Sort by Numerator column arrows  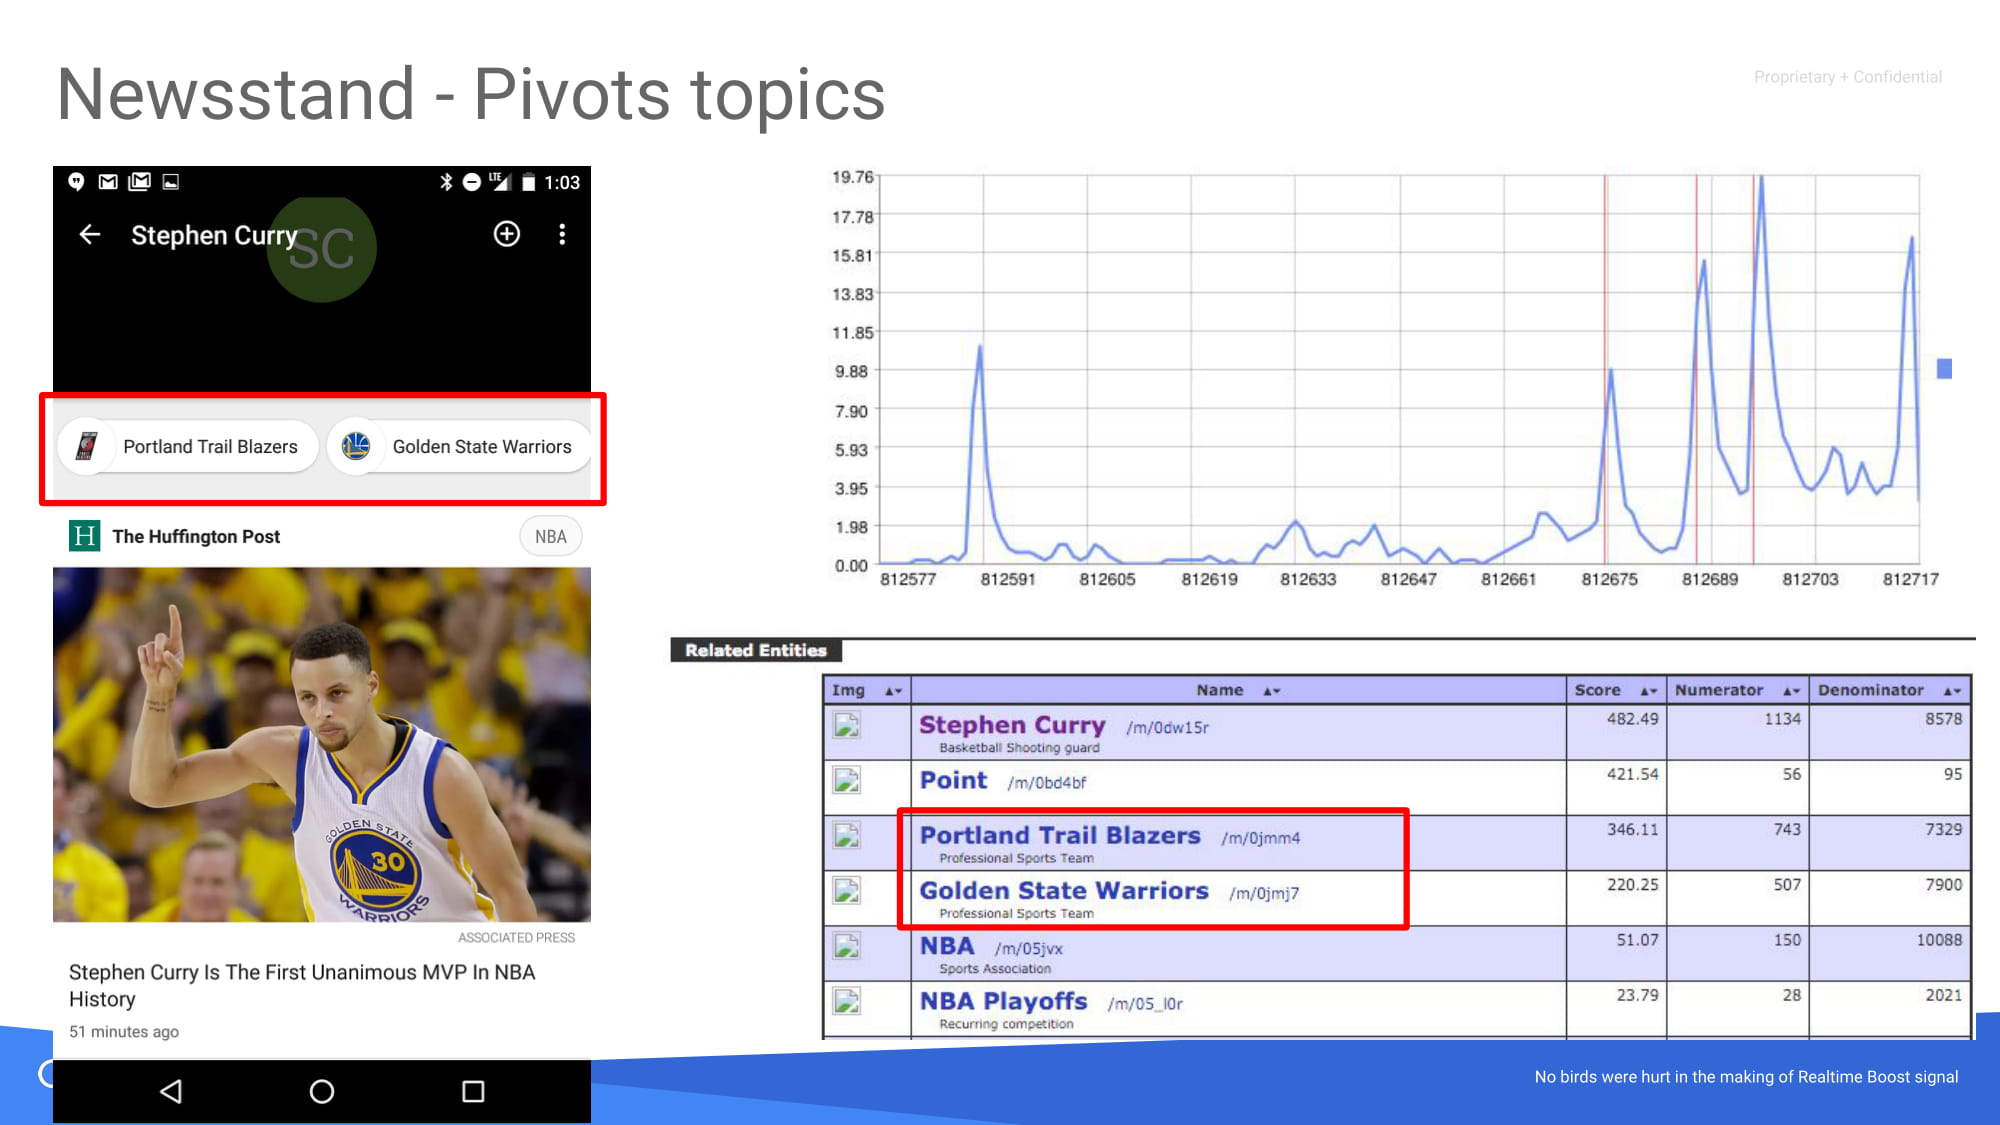tap(1791, 691)
